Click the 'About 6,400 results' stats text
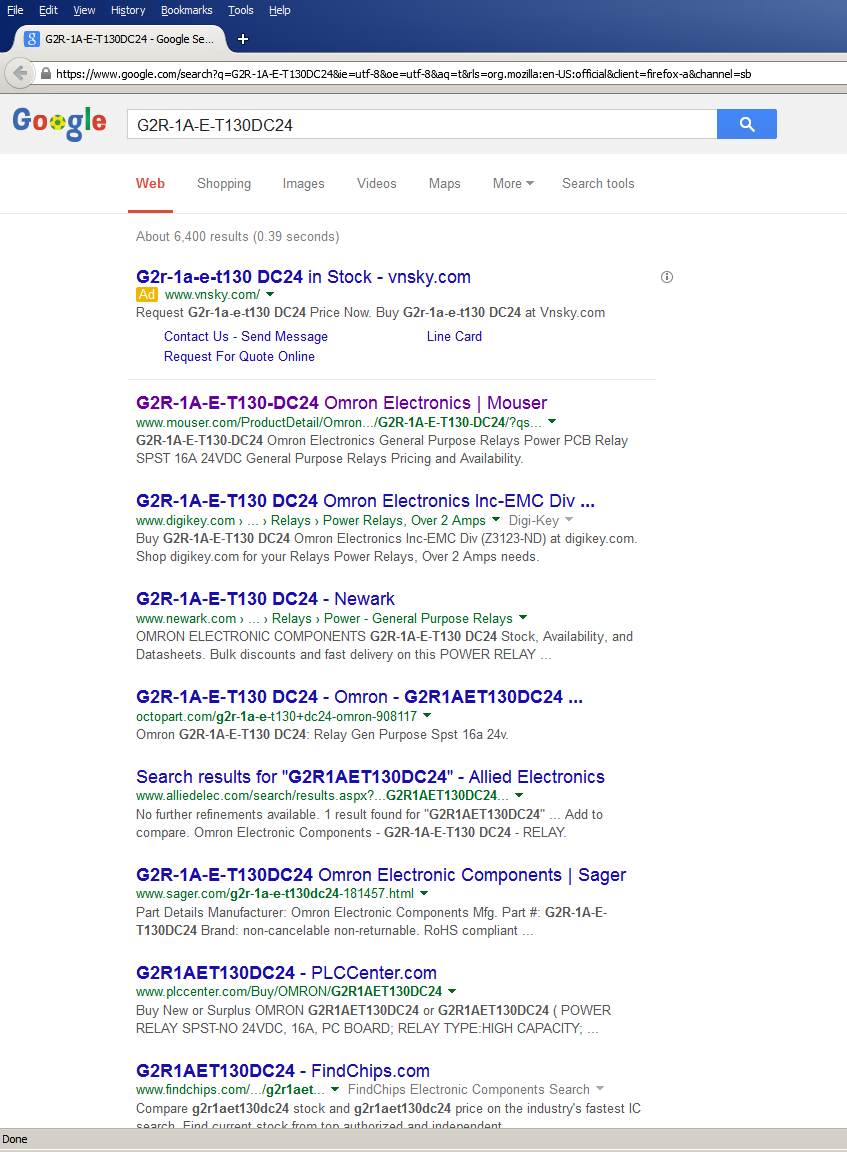847x1152 pixels. click(x=237, y=237)
